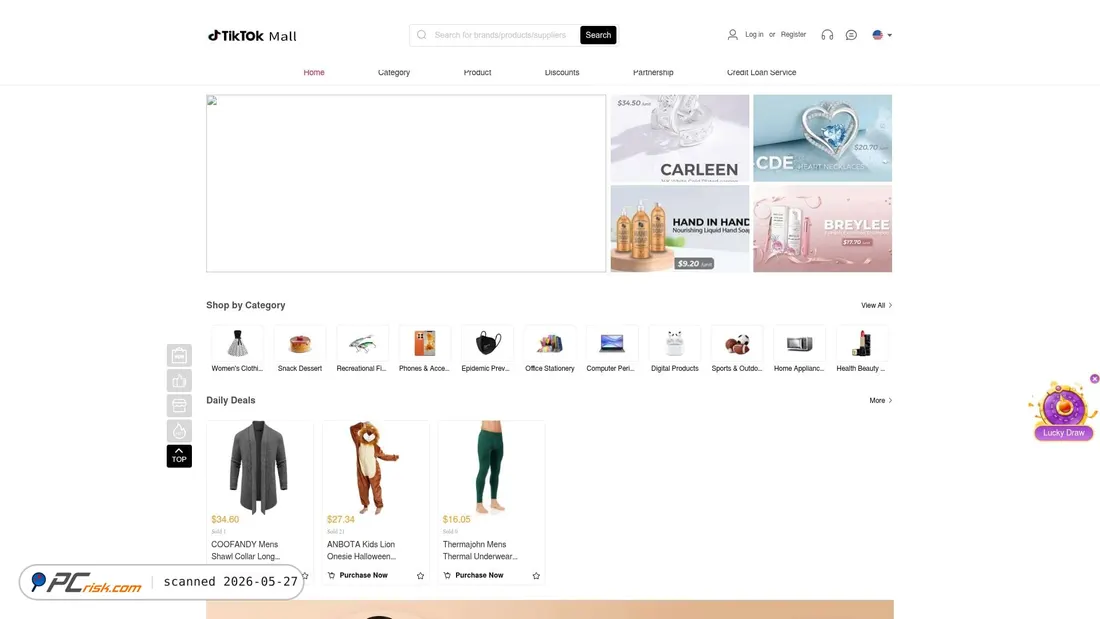Click the store sidebar icon

coord(179,406)
